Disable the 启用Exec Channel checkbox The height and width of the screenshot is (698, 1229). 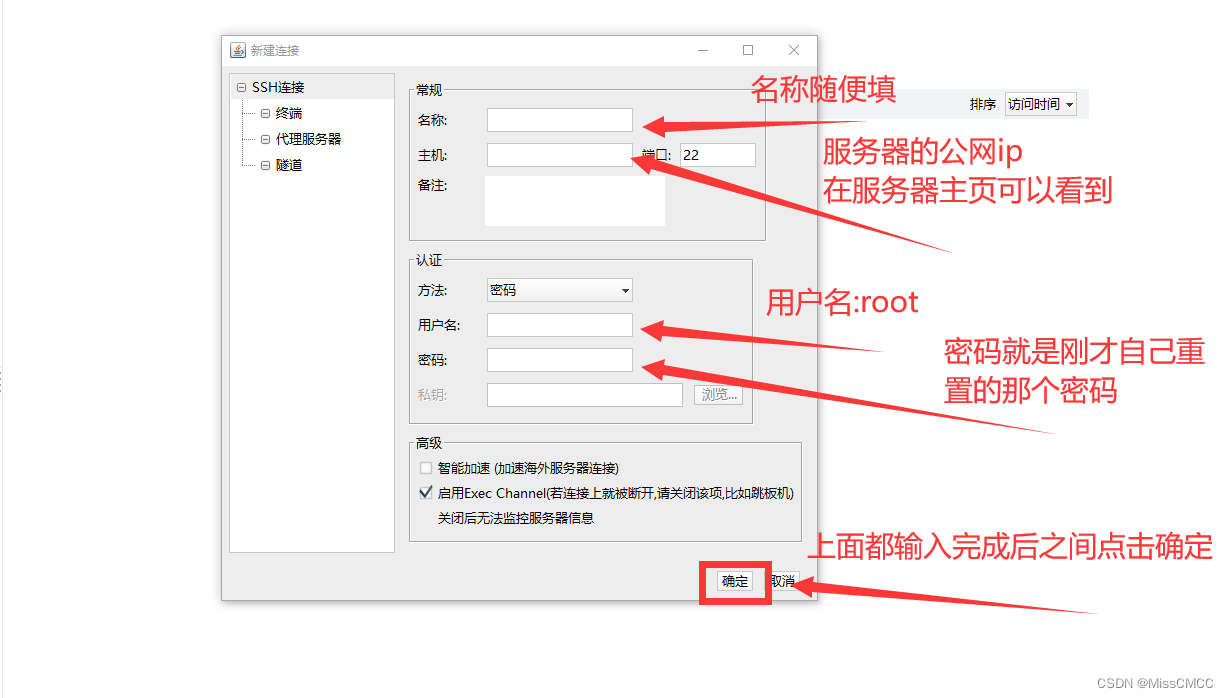425,491
